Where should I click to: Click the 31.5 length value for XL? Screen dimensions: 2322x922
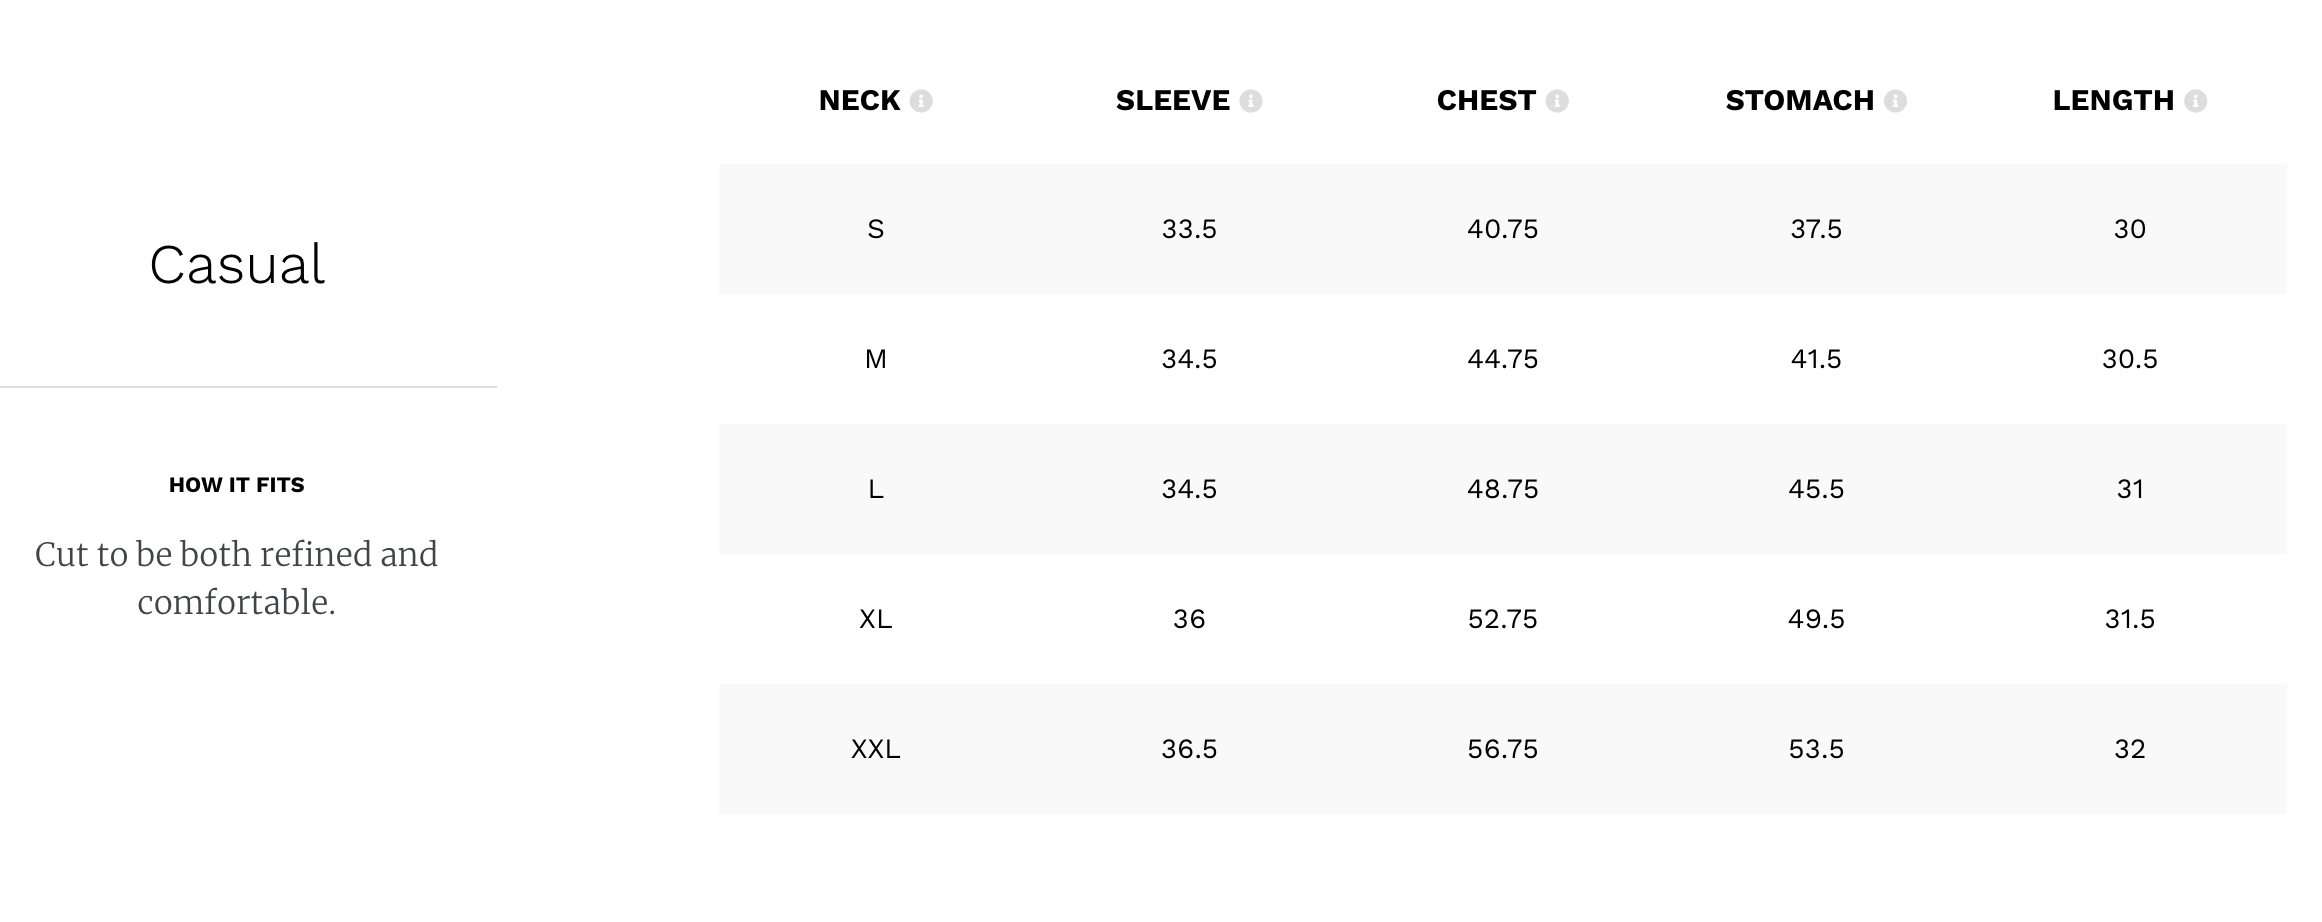2129,620
